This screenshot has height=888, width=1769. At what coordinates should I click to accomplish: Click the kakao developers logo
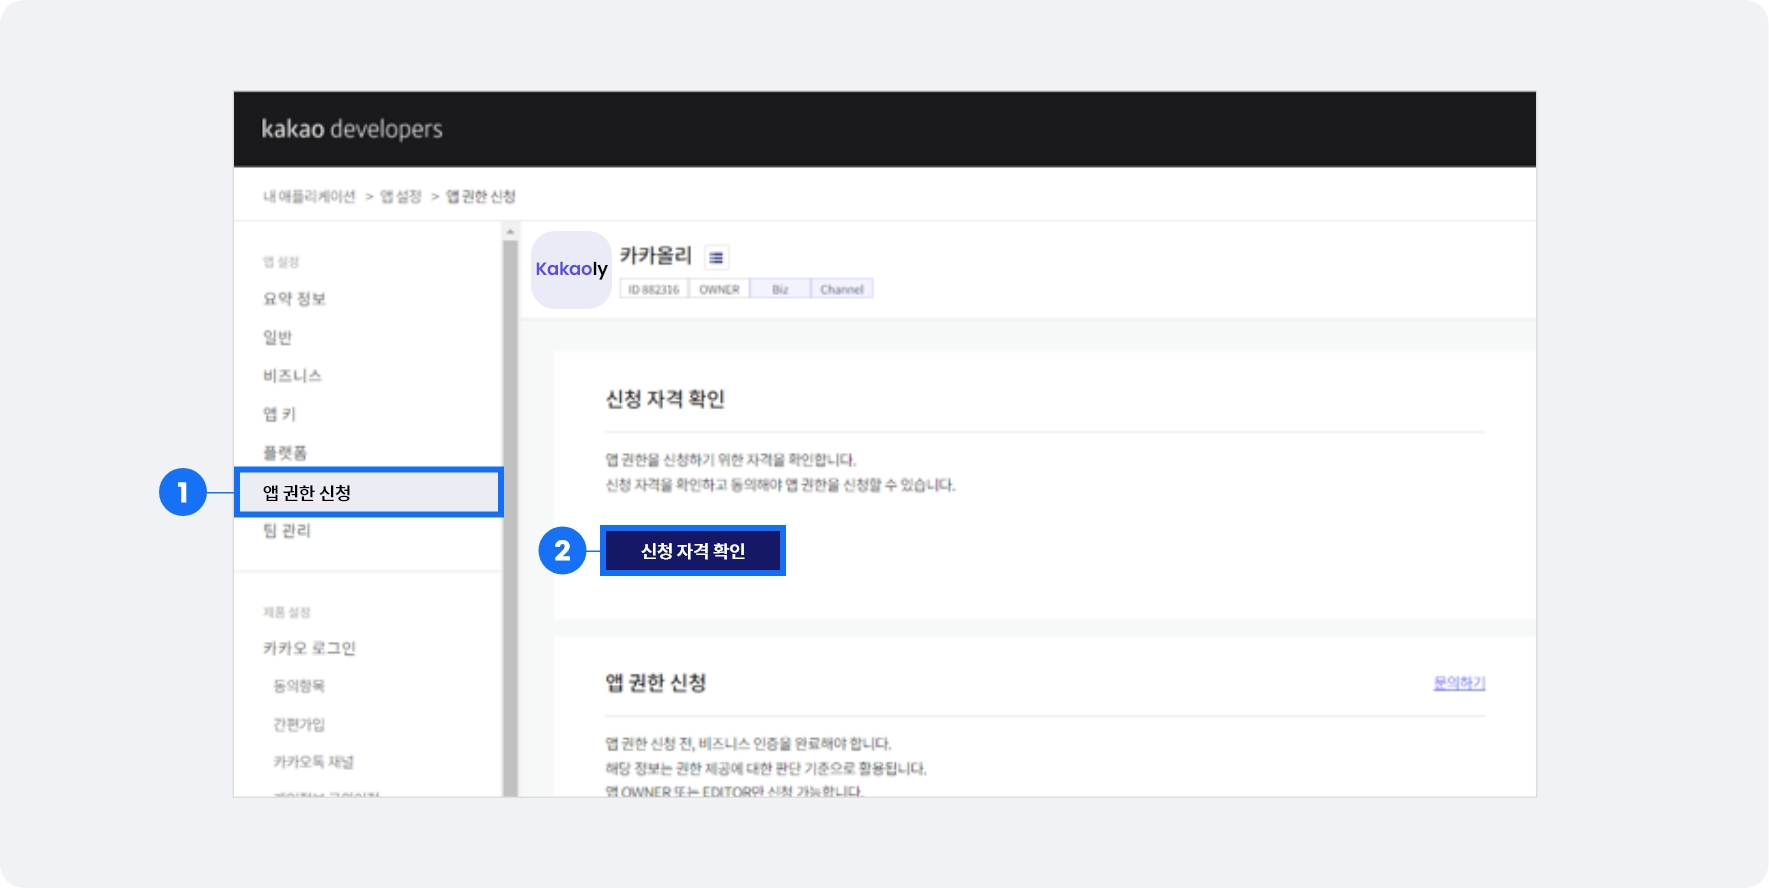click(x=352, y=129)
